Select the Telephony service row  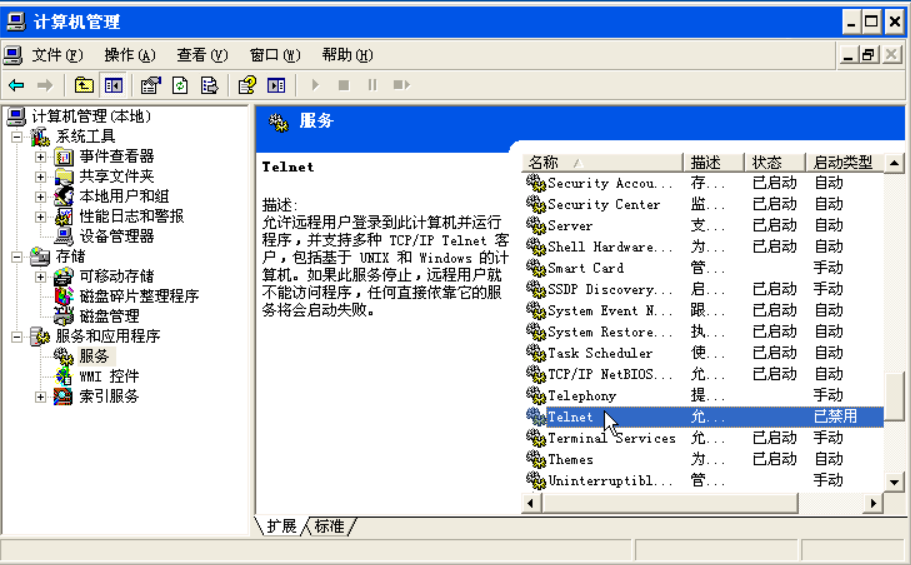(x=703, y=395)
